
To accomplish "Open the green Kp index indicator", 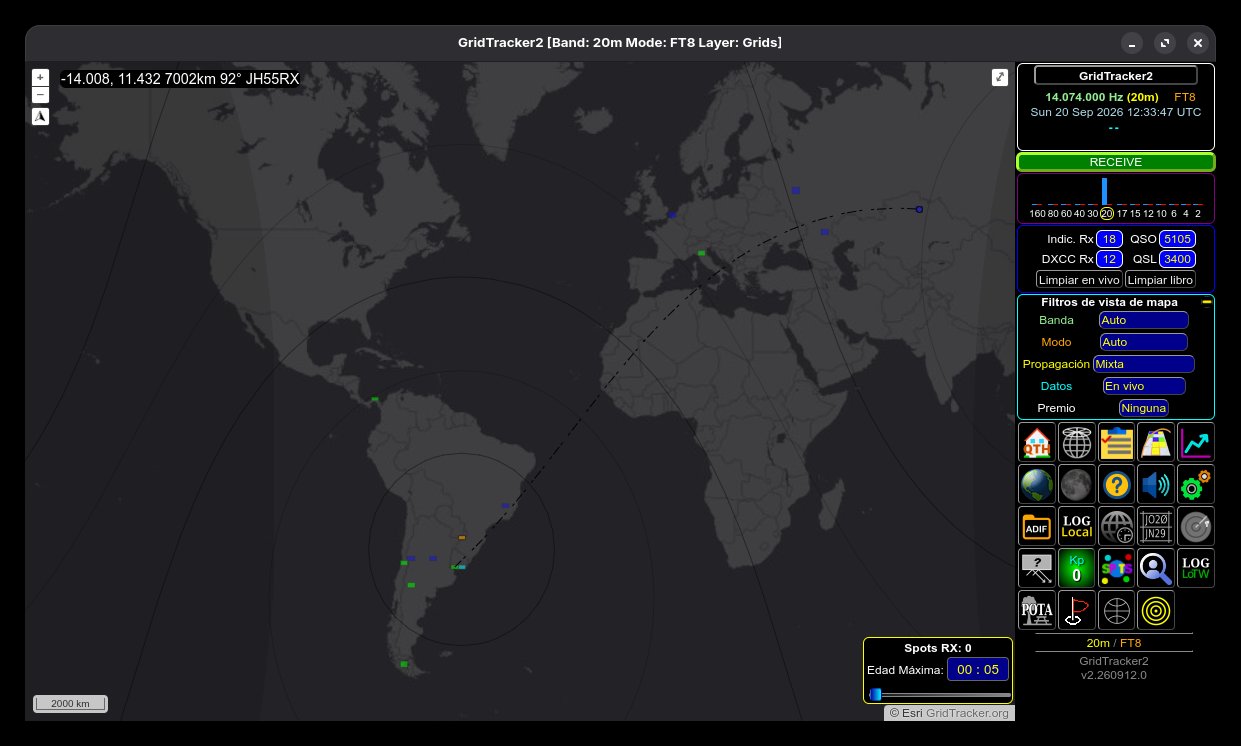I will point(1077,568).
